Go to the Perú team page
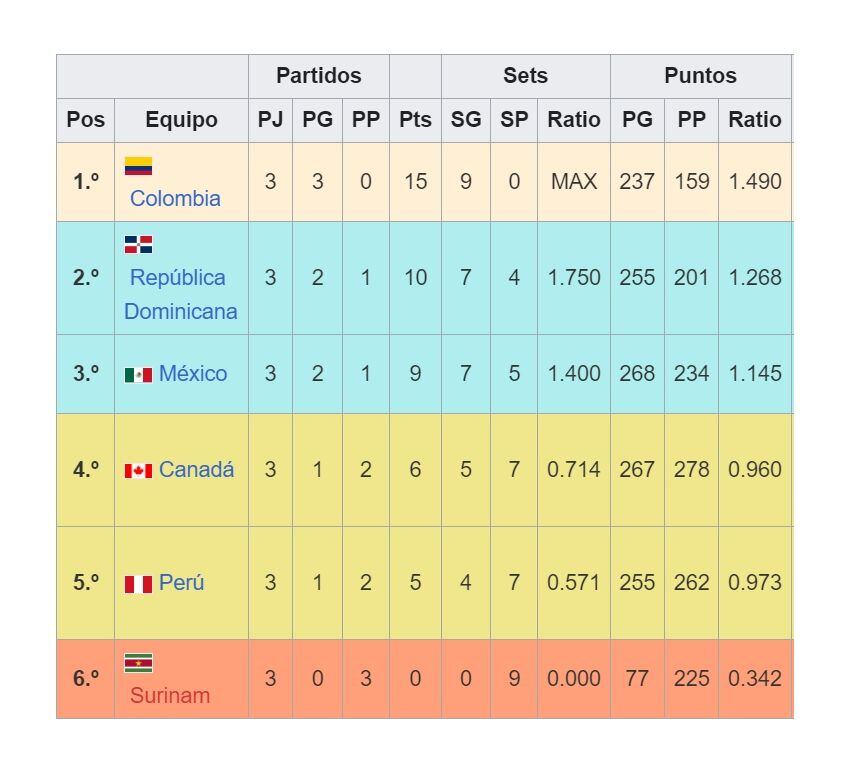Image resolution: width=844 pixels, height=777 pixels. pyautogui.click(x=181, y=582)
